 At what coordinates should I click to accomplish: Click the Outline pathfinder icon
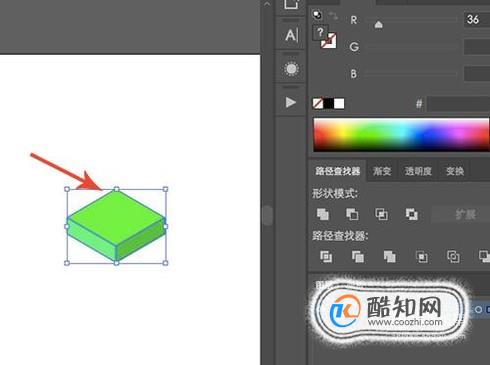453,257
